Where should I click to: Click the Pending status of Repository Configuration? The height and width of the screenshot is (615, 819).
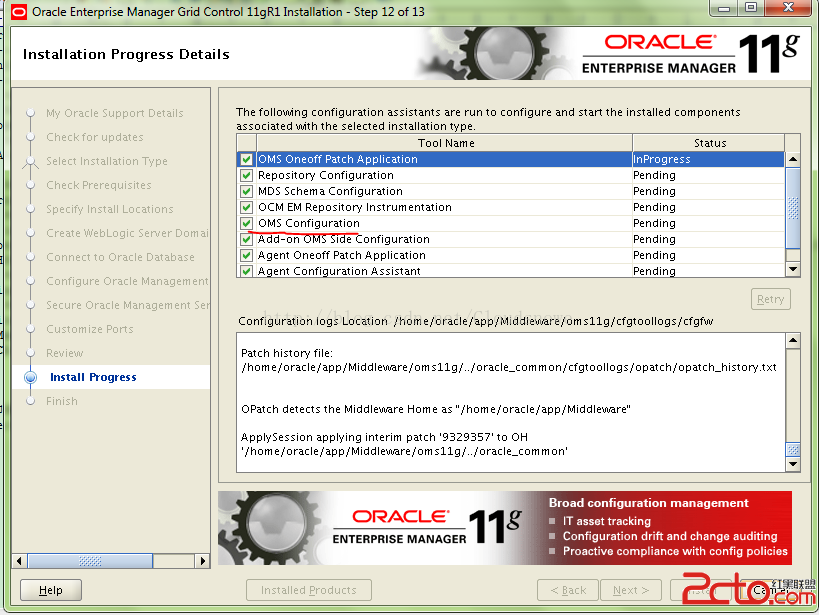[708, 176]
